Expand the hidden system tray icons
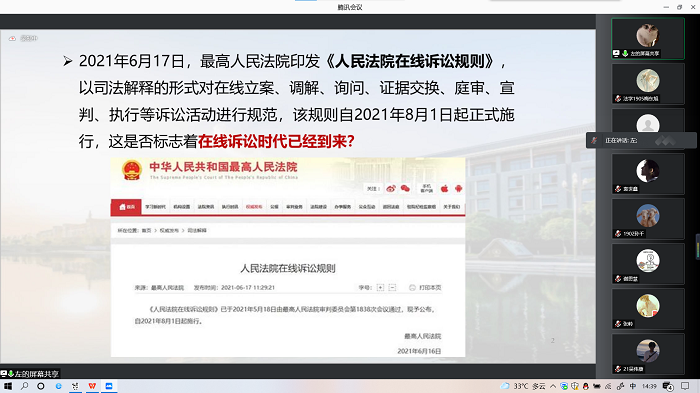The image size is (700, 393). (553, 386)
